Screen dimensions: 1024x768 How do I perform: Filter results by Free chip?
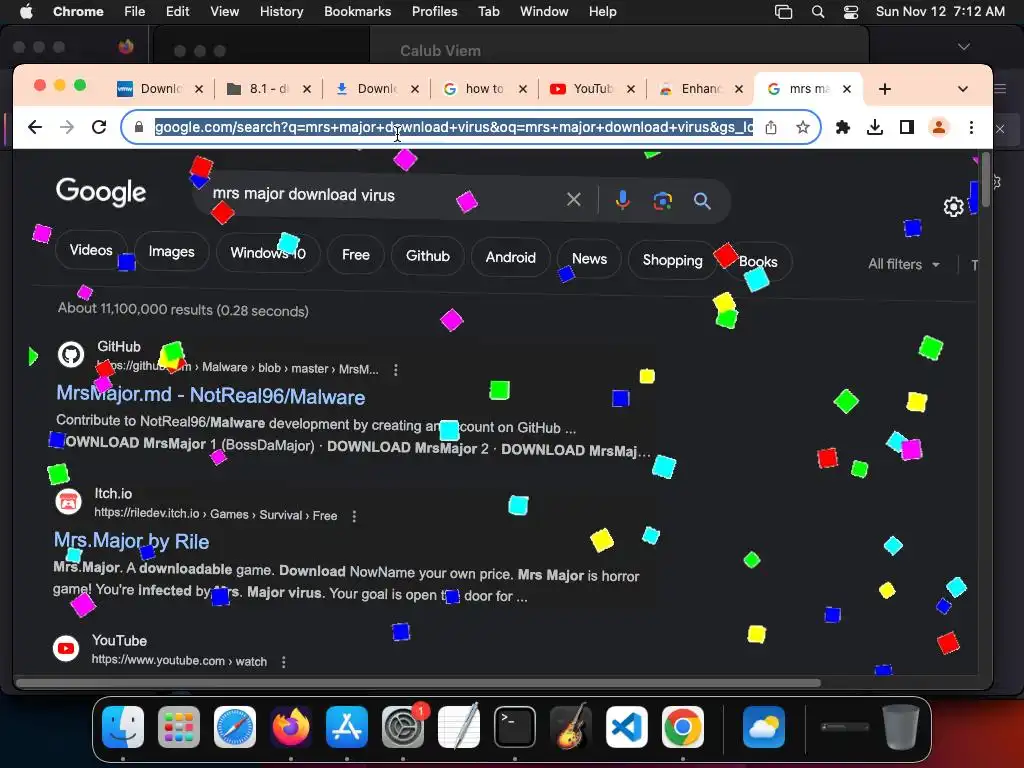click(x=356, y=255)
